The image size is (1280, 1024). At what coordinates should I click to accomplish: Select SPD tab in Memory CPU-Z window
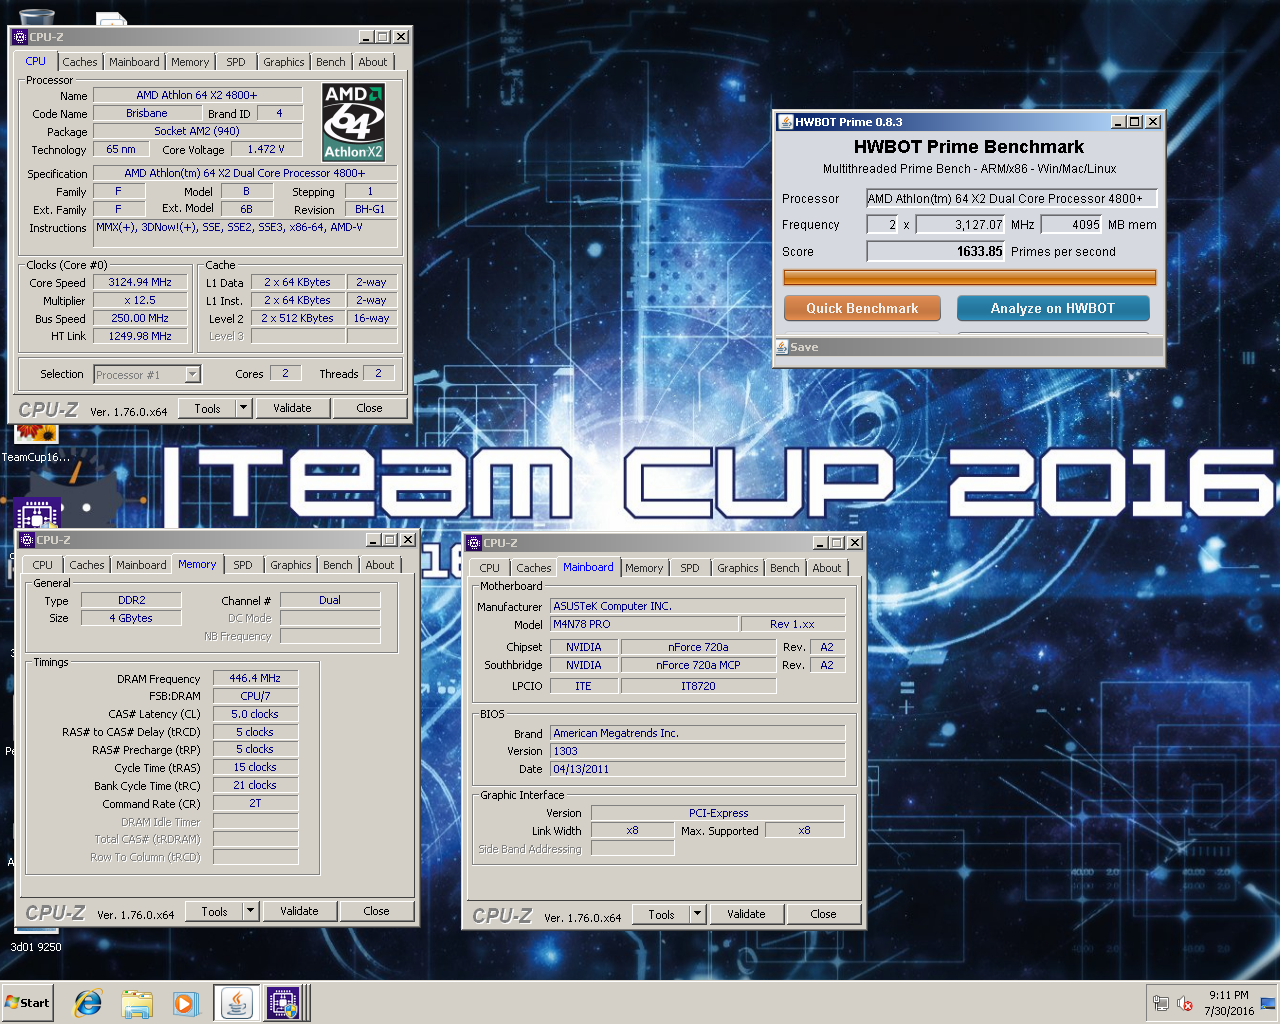pyautogui.click(x=243, y=565)
